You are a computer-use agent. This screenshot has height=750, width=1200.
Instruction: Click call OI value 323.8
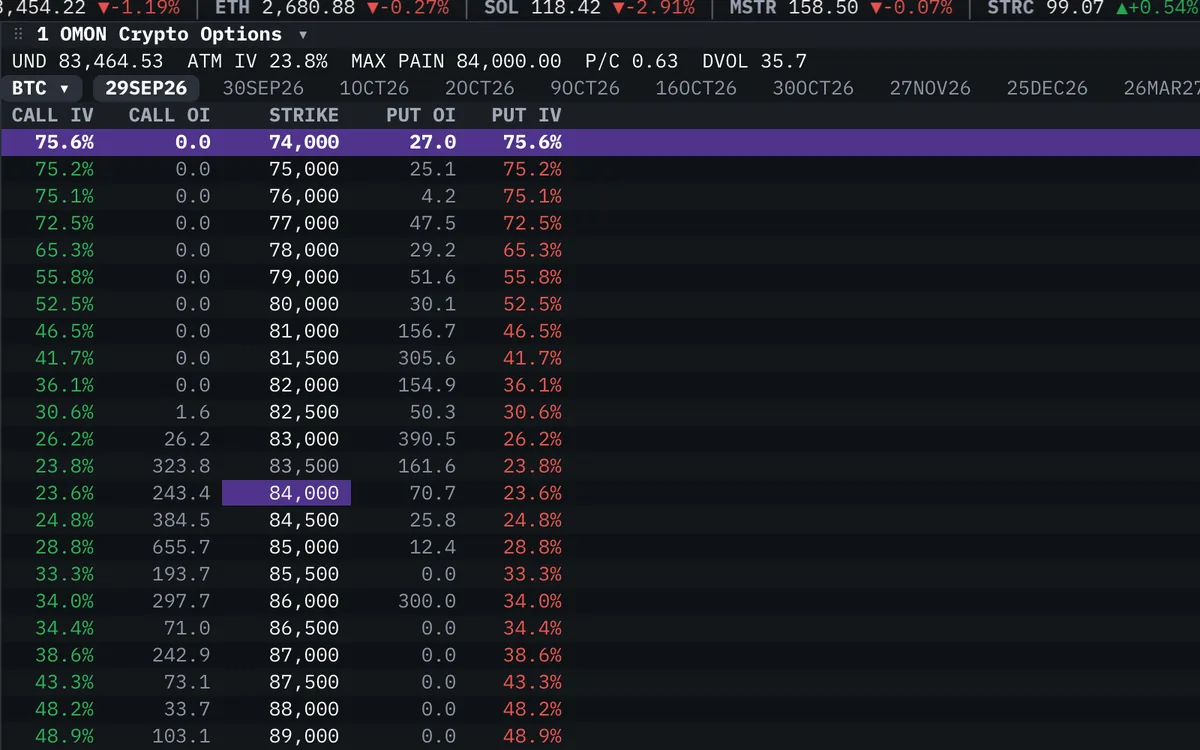click(x=182, y=466)
